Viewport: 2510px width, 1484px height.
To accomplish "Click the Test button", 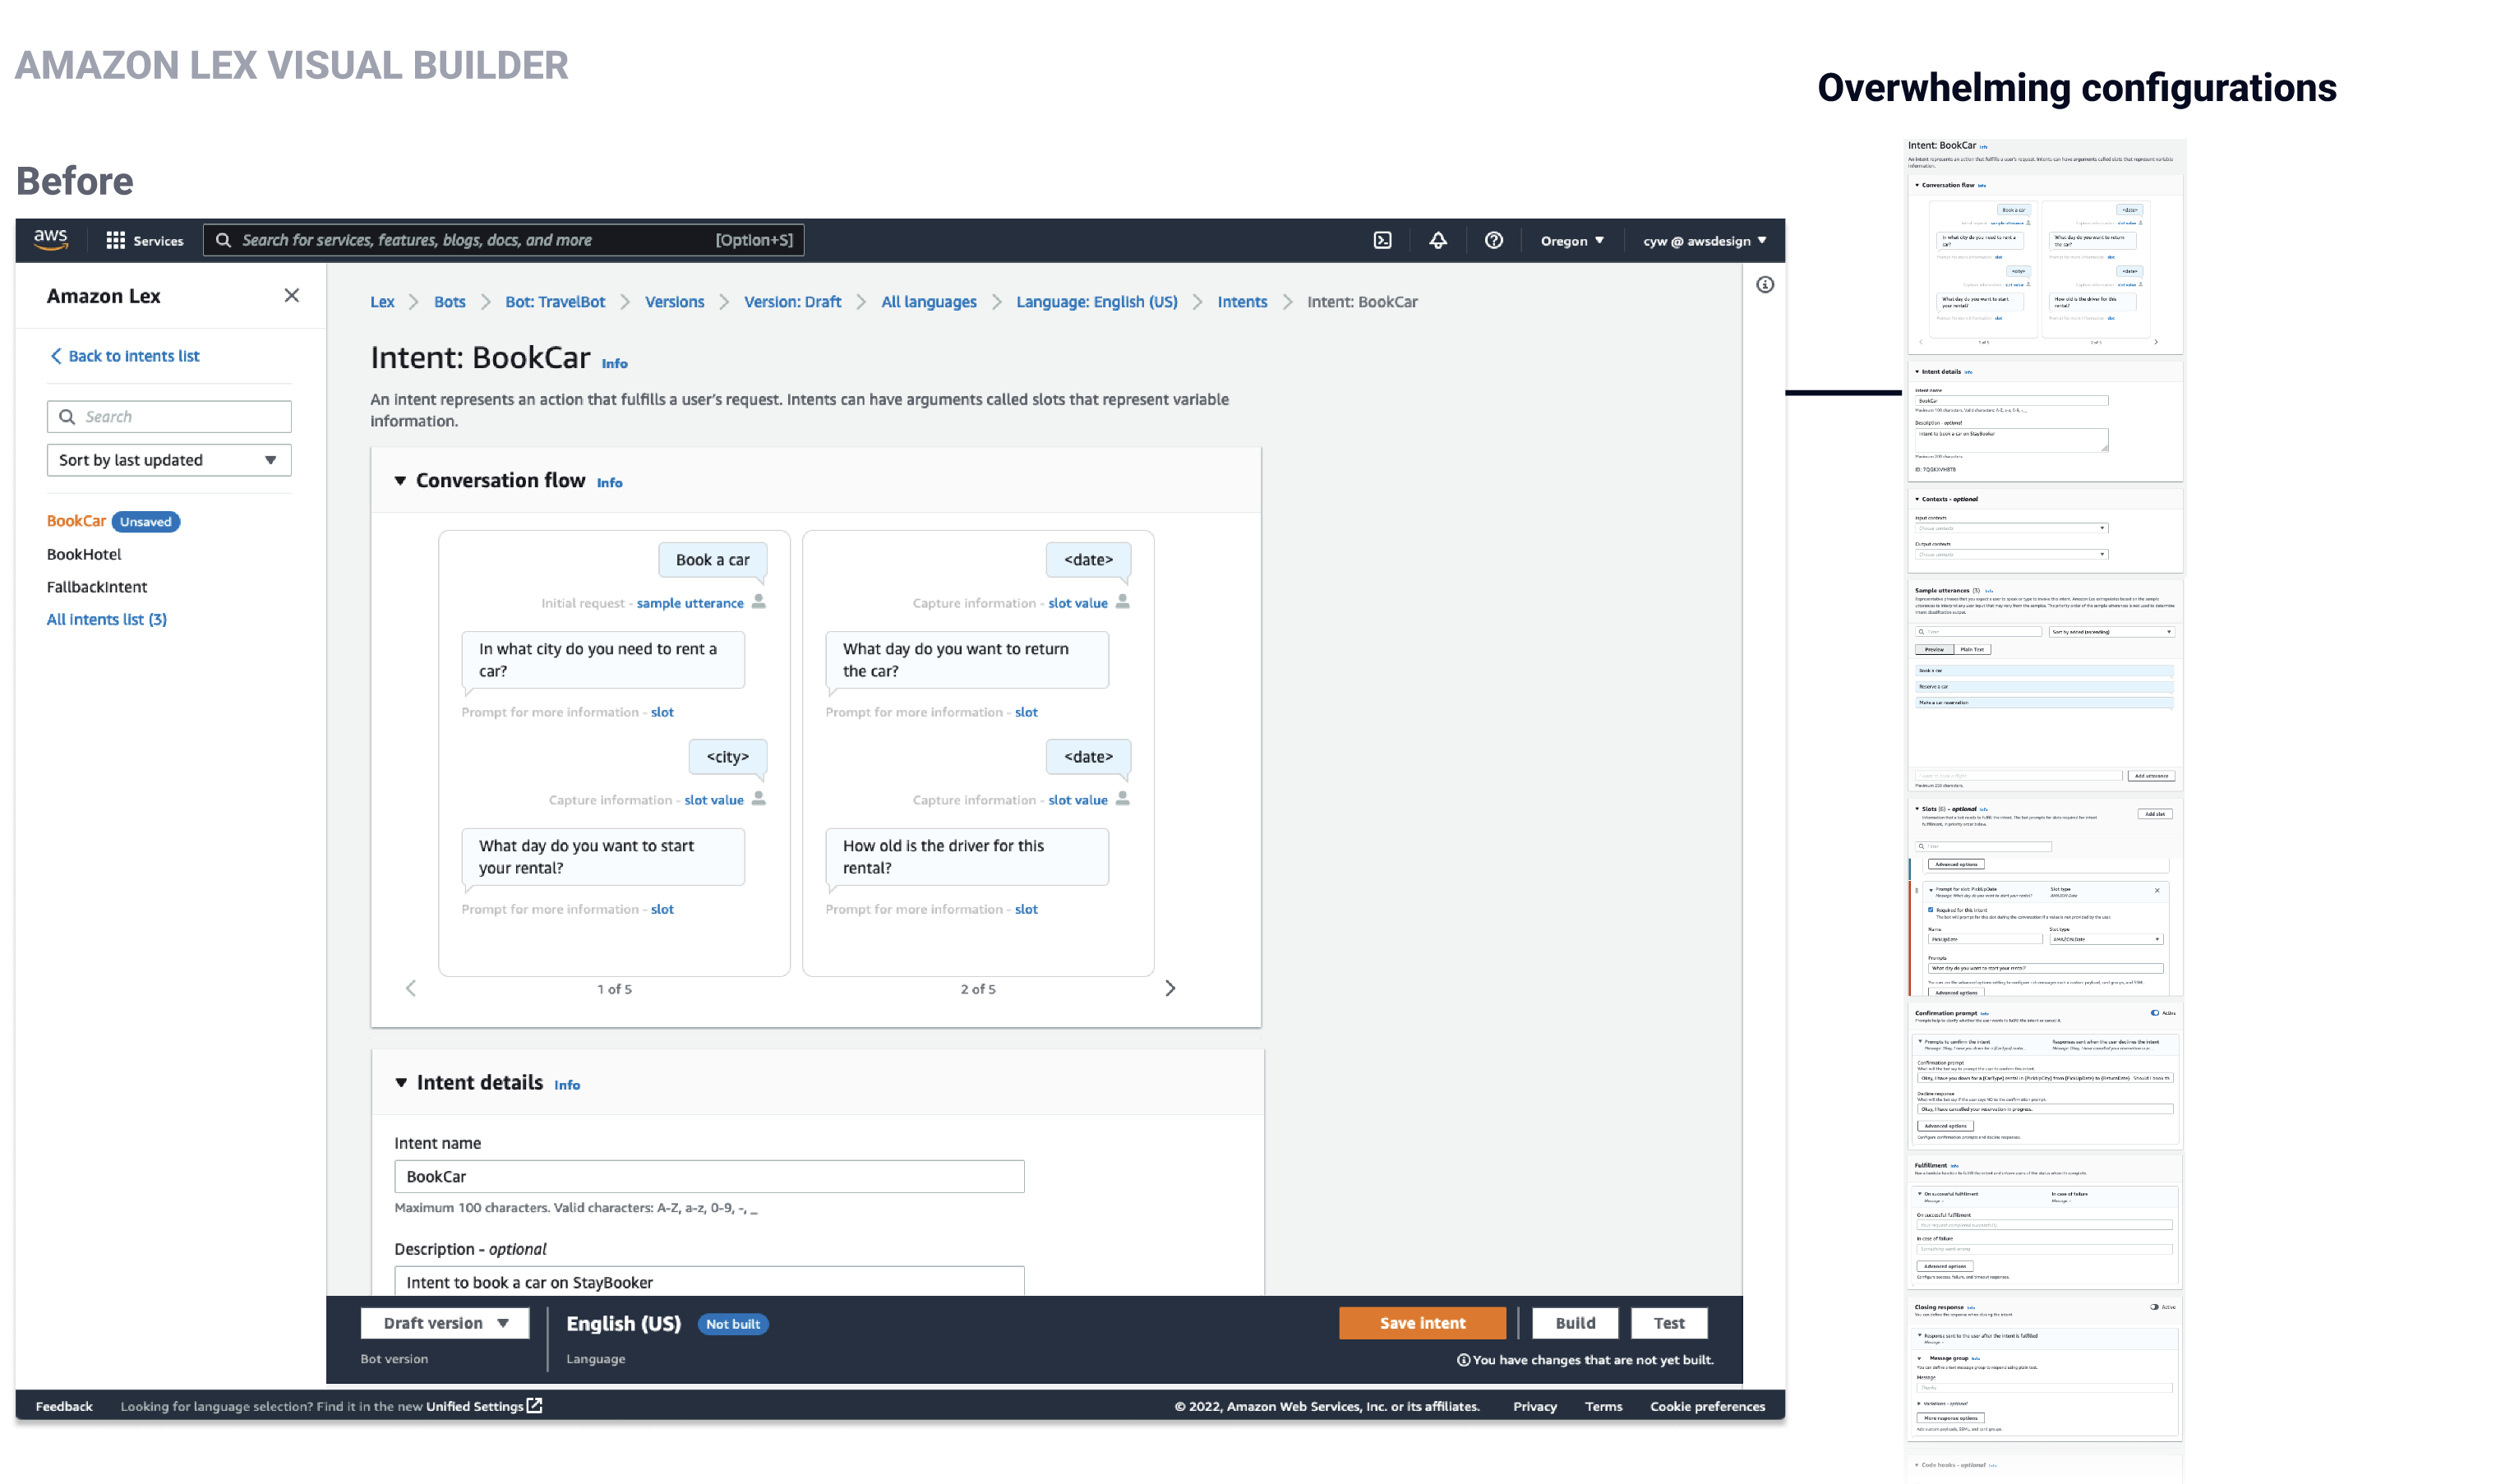I will tap(1669, 1323).
